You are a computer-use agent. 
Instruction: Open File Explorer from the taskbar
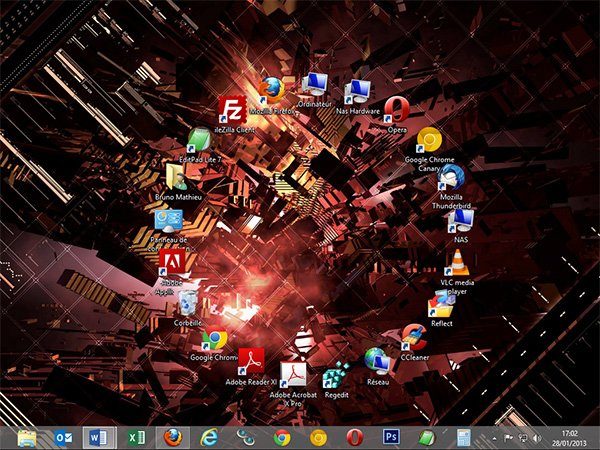(27, 437)
